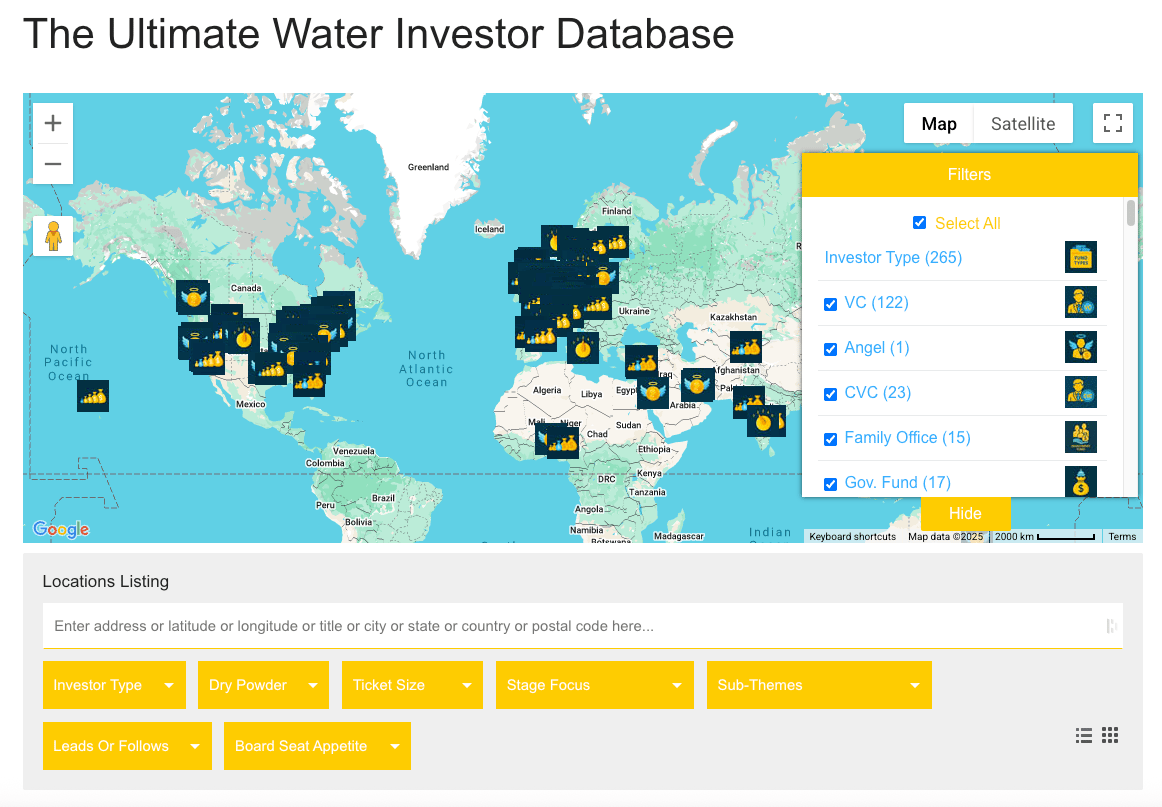Click the CVC investor icon in Filters
Screen dimensions: 1162x807
point(1080,393)
